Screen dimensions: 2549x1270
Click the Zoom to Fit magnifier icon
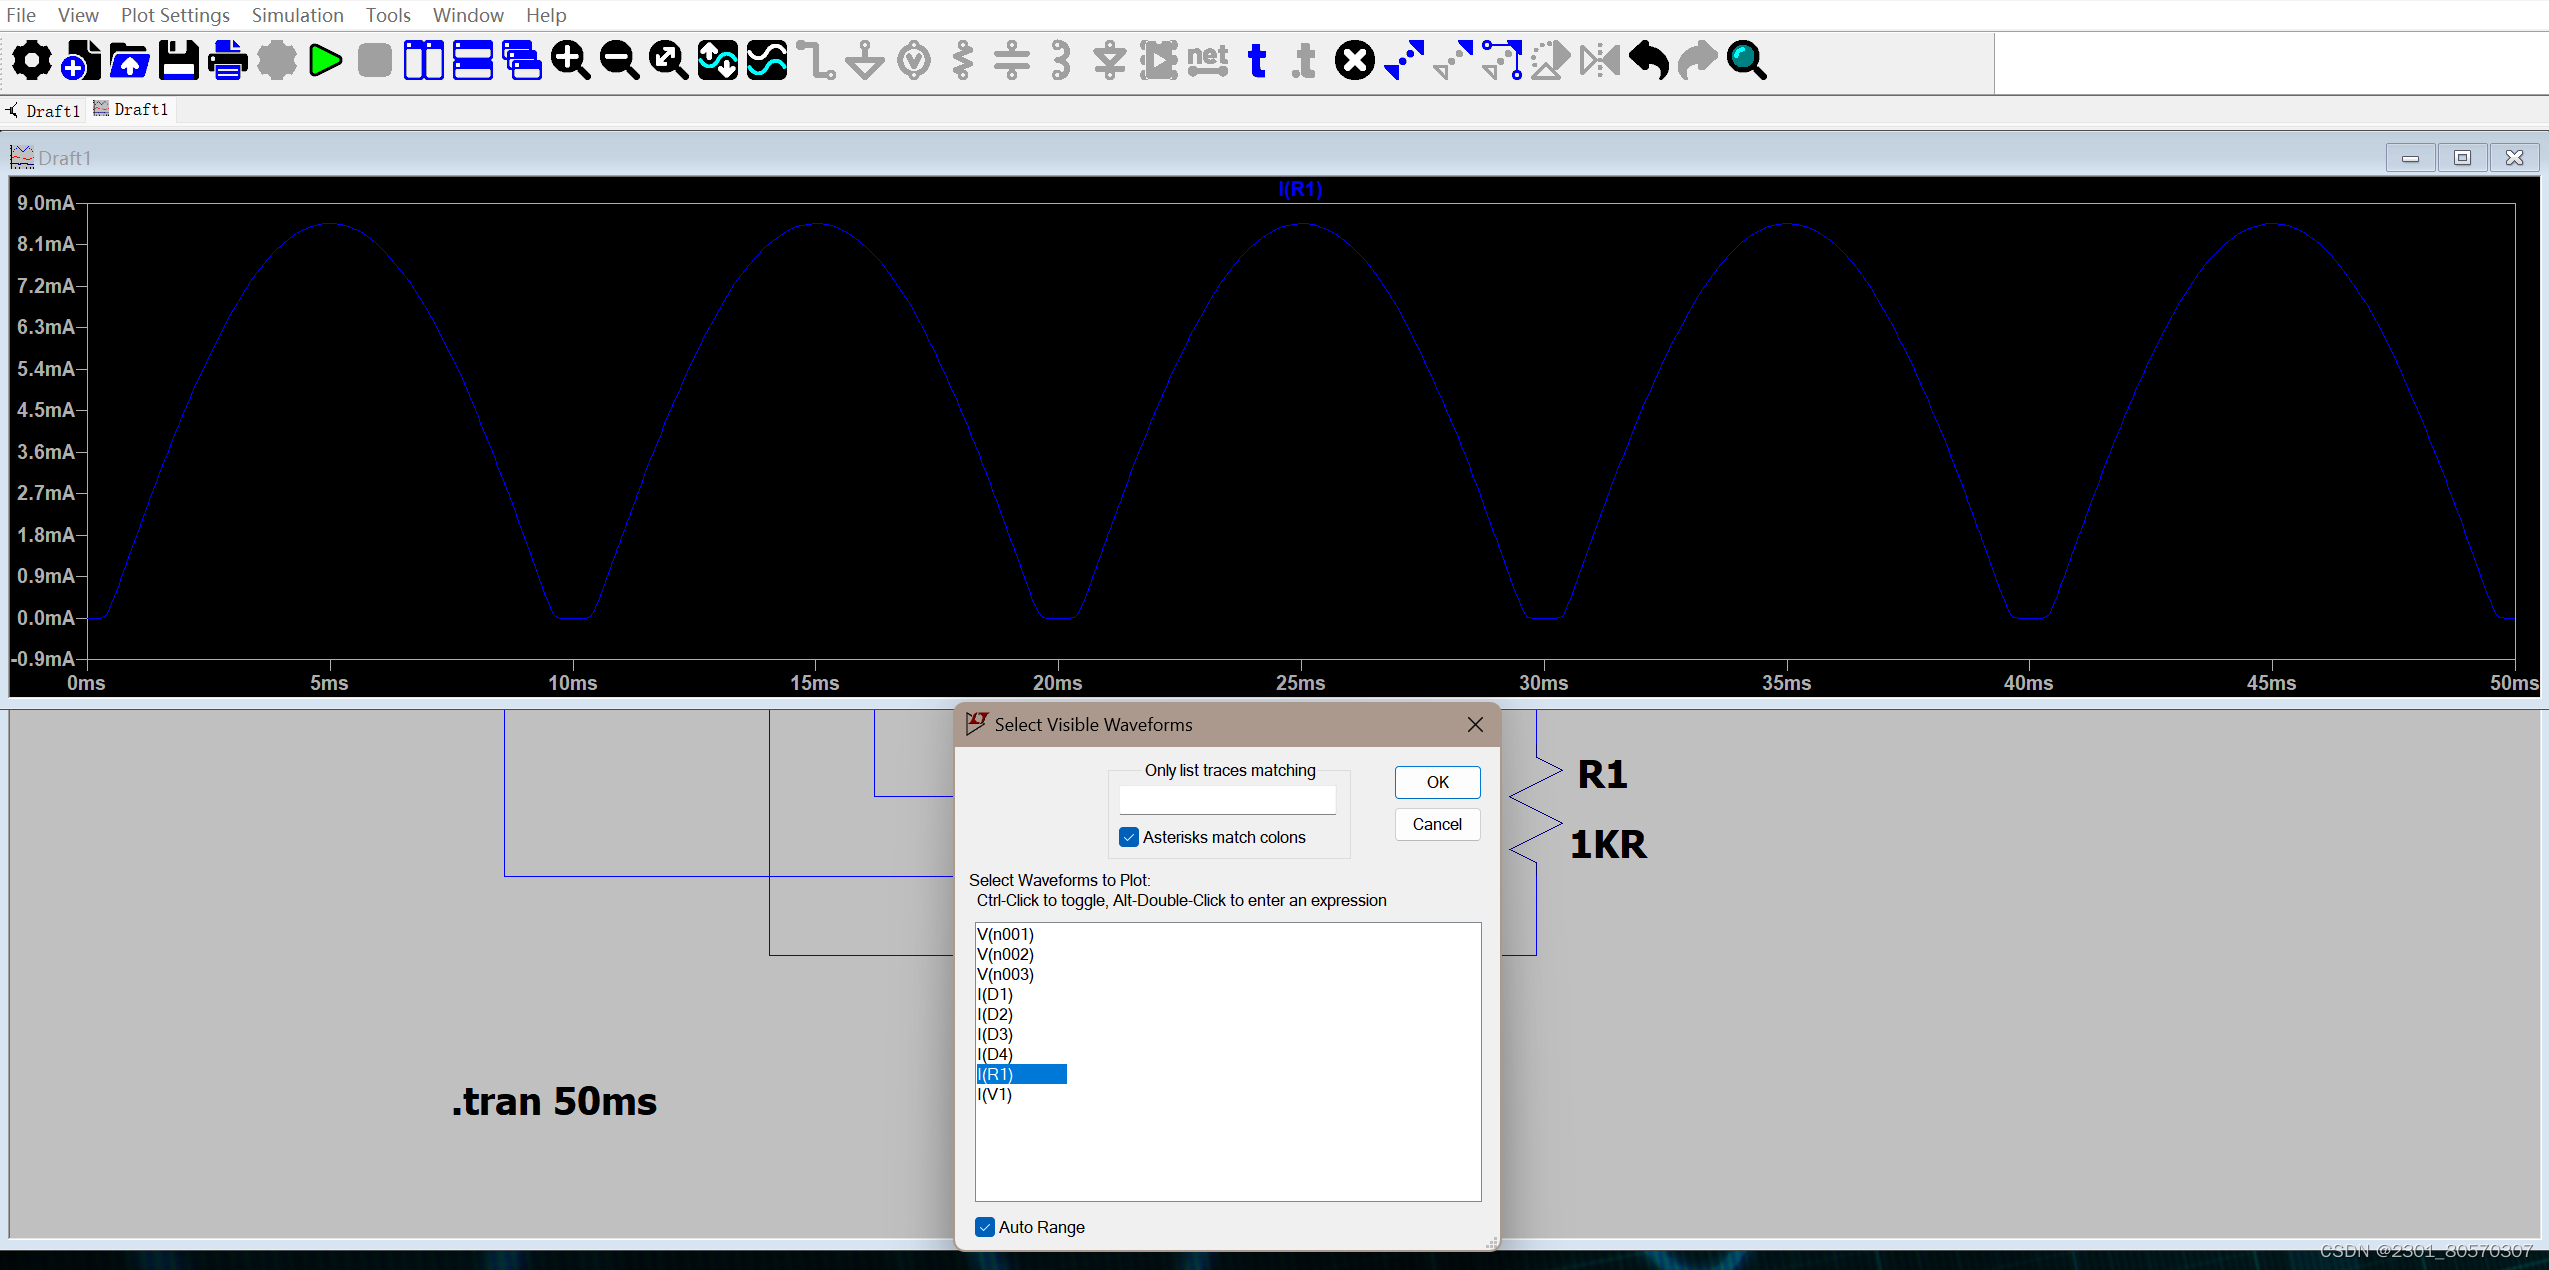(x=668, y=61)
